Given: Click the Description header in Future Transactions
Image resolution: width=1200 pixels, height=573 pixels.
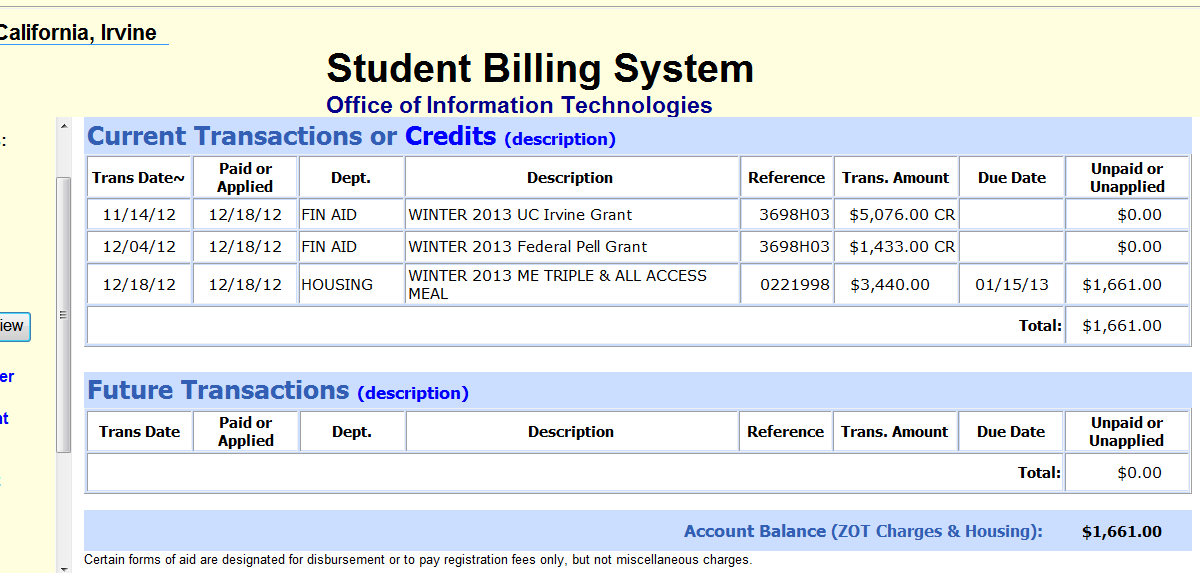Looking at the screenshot, I should tap(571, 432).
